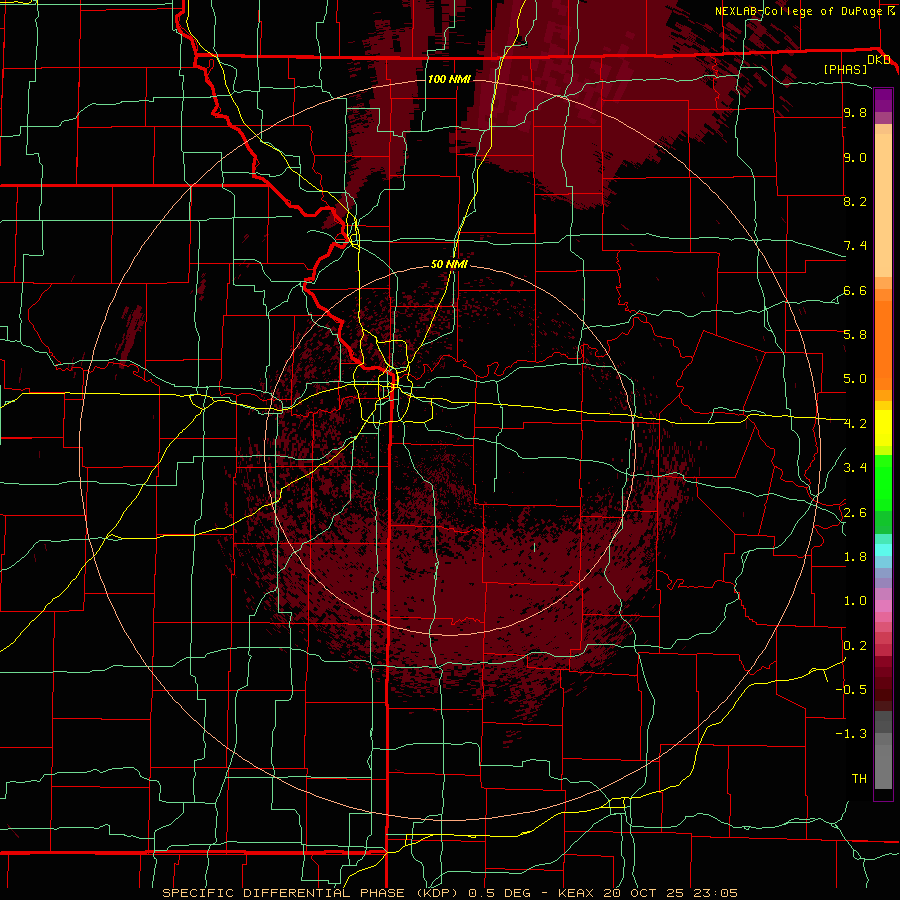Click the 9.8 value on the color scale
The image size is (900, 900).
(855, 113)
